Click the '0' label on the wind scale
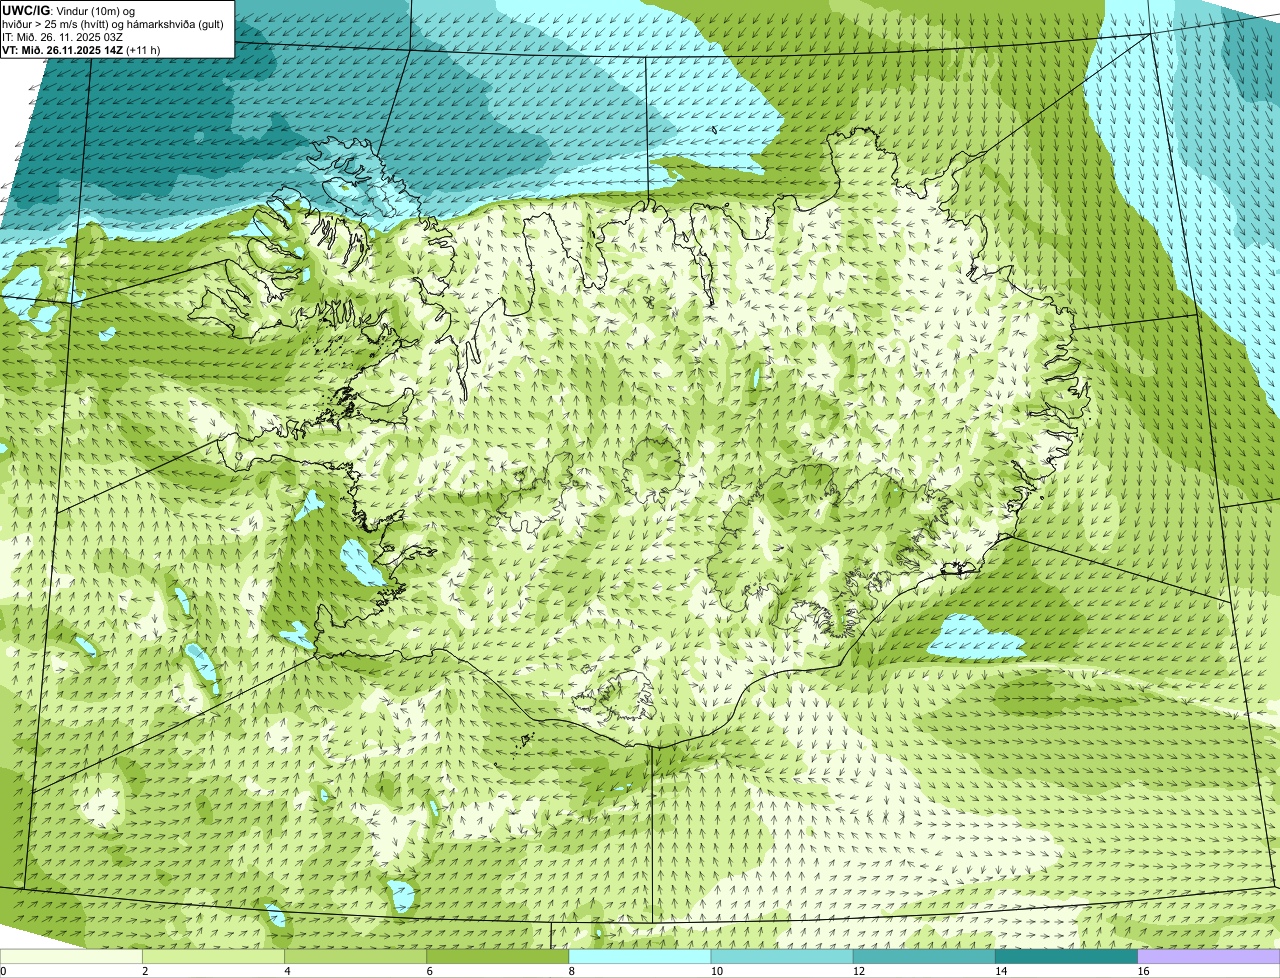Image resolution: width=1280 pixels, height=978 pixels. (3, 971)
